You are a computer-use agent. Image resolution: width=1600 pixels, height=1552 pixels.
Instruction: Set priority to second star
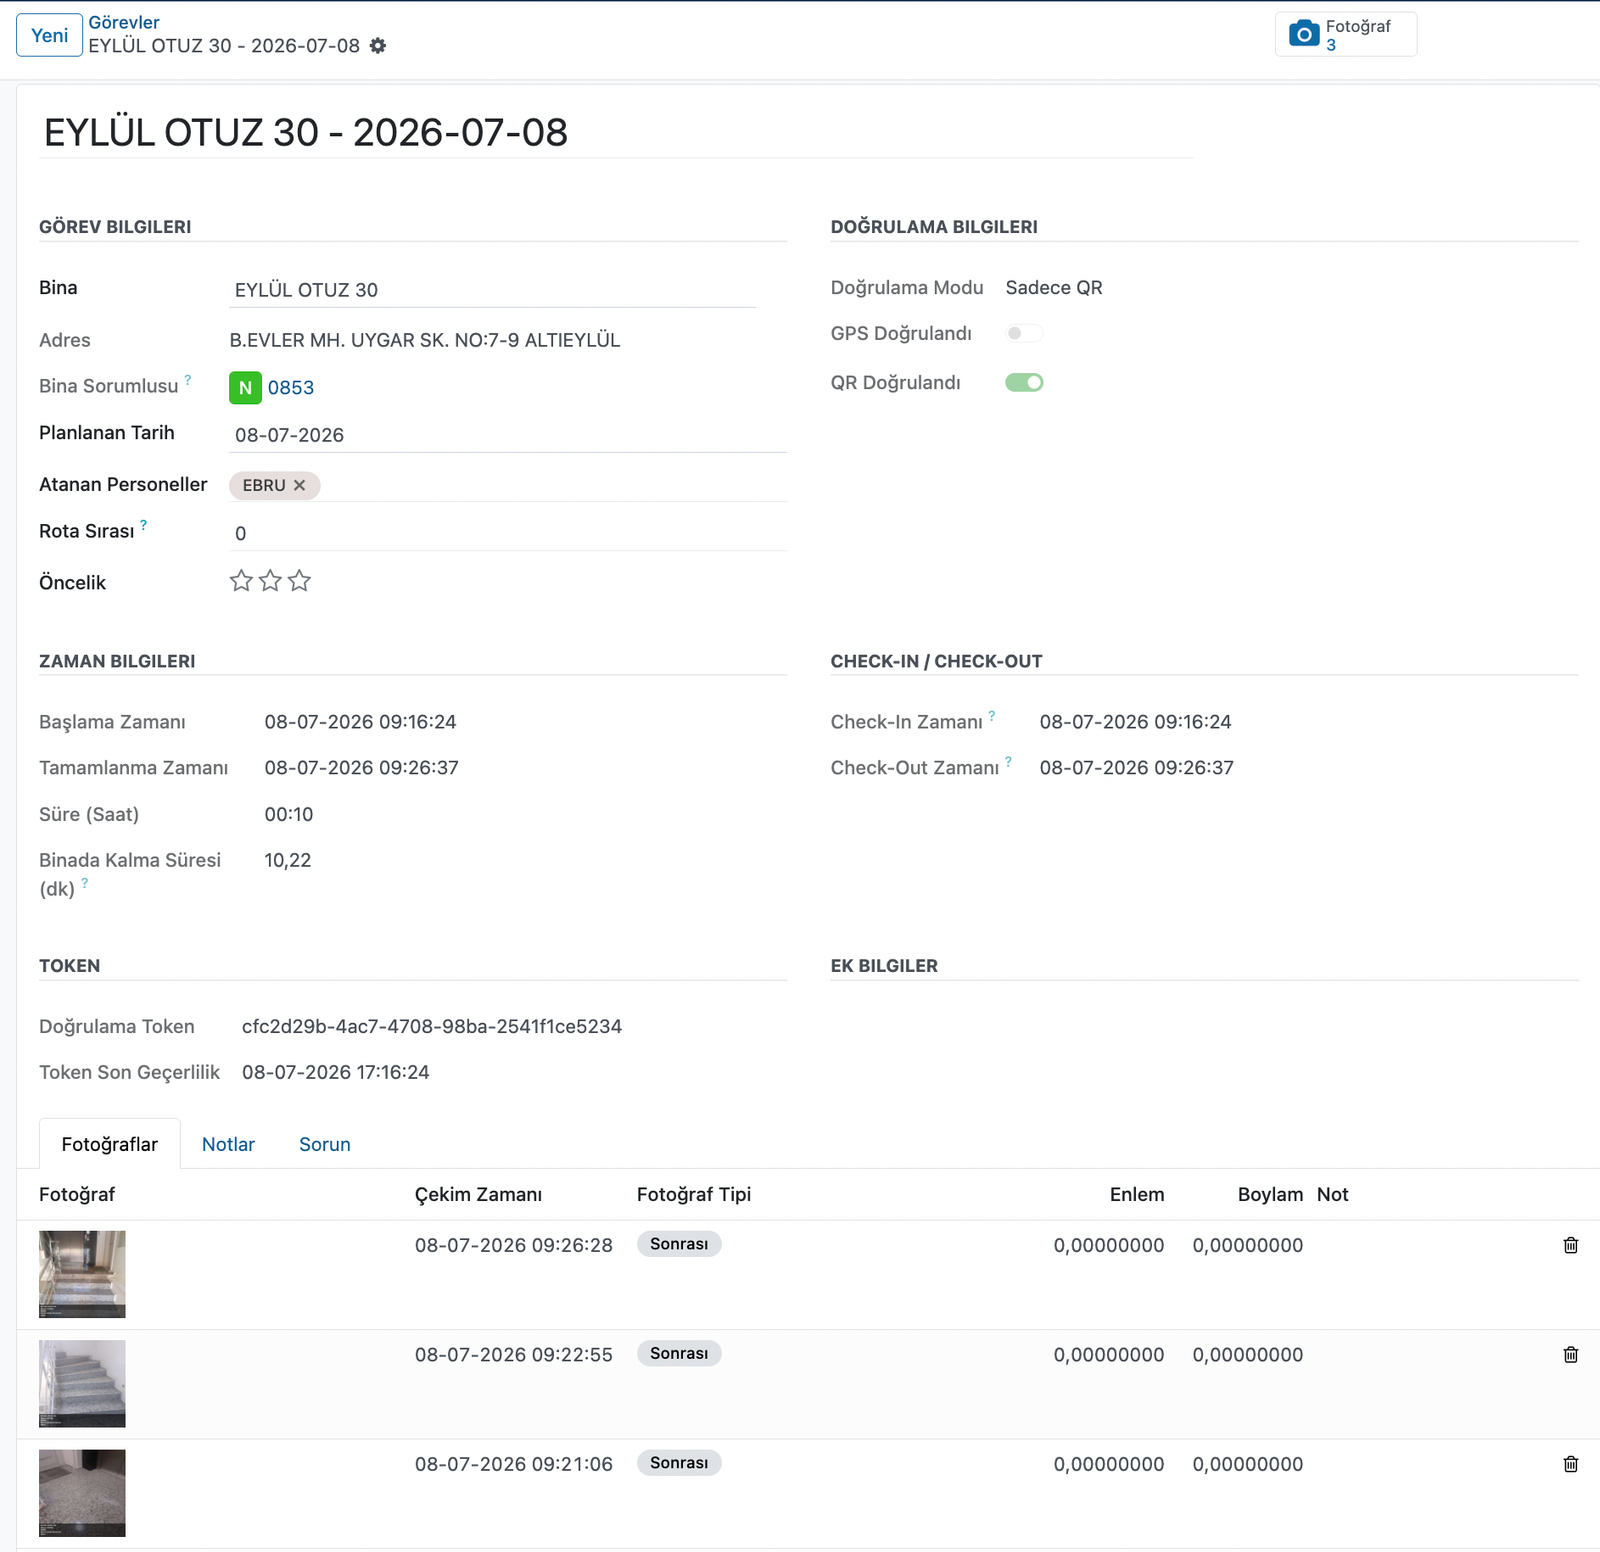pyautogui.click(x=270, y=581)
